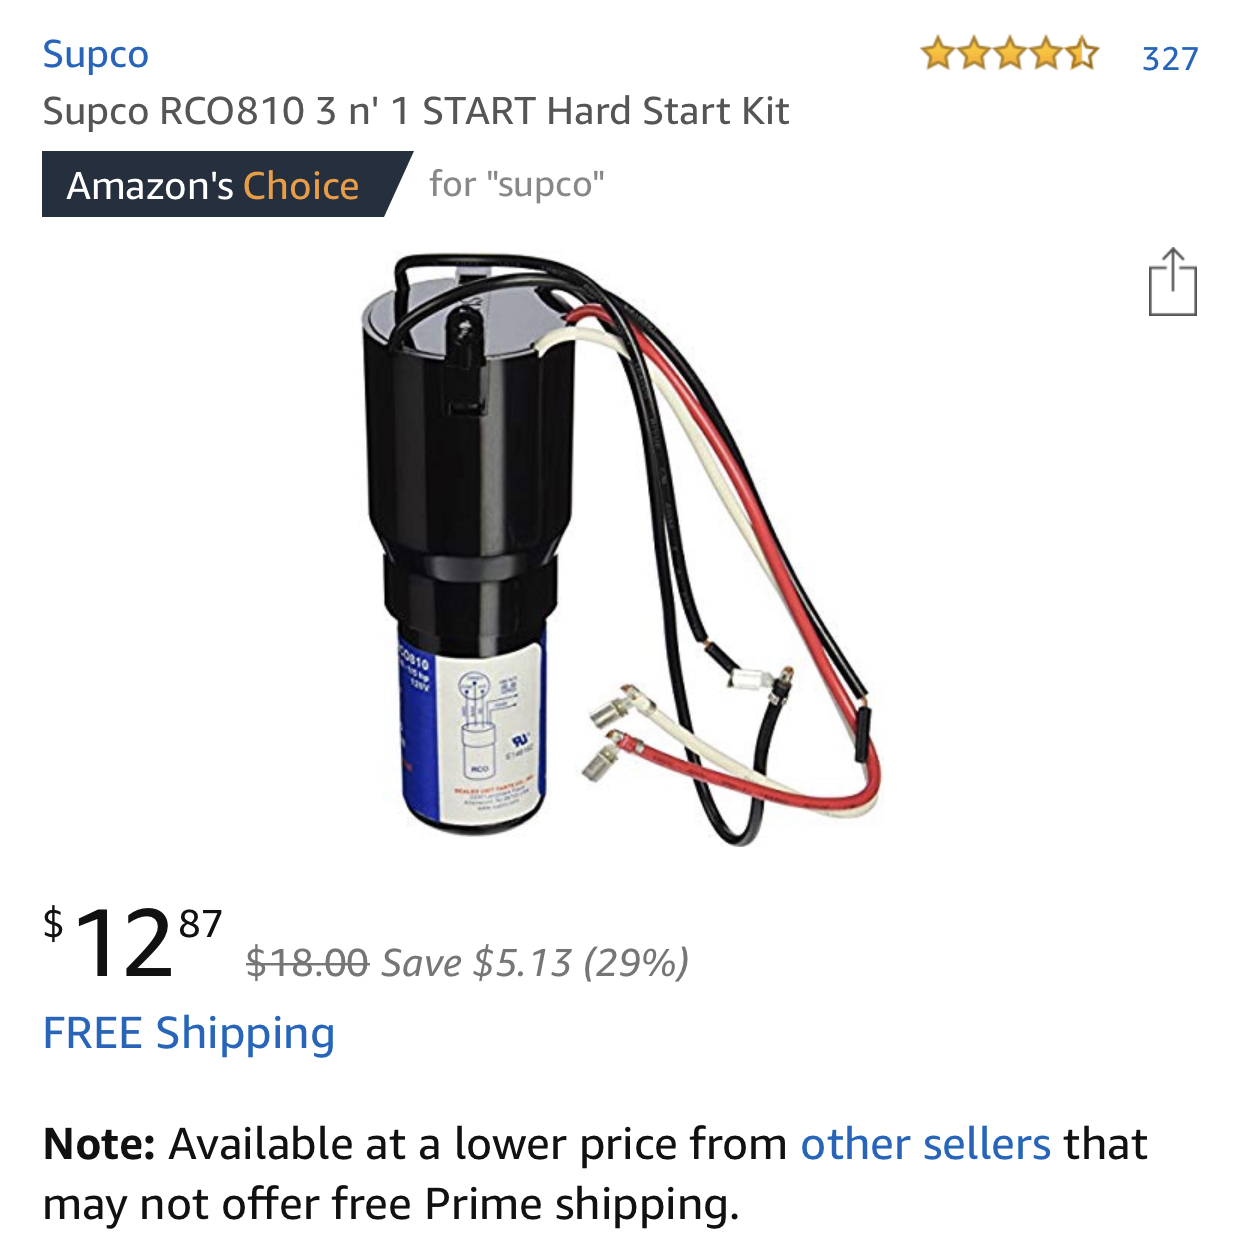This screenshot has height=1260, width=1242.
Task: Click the middle third rating star
Action: (1010, 53)
